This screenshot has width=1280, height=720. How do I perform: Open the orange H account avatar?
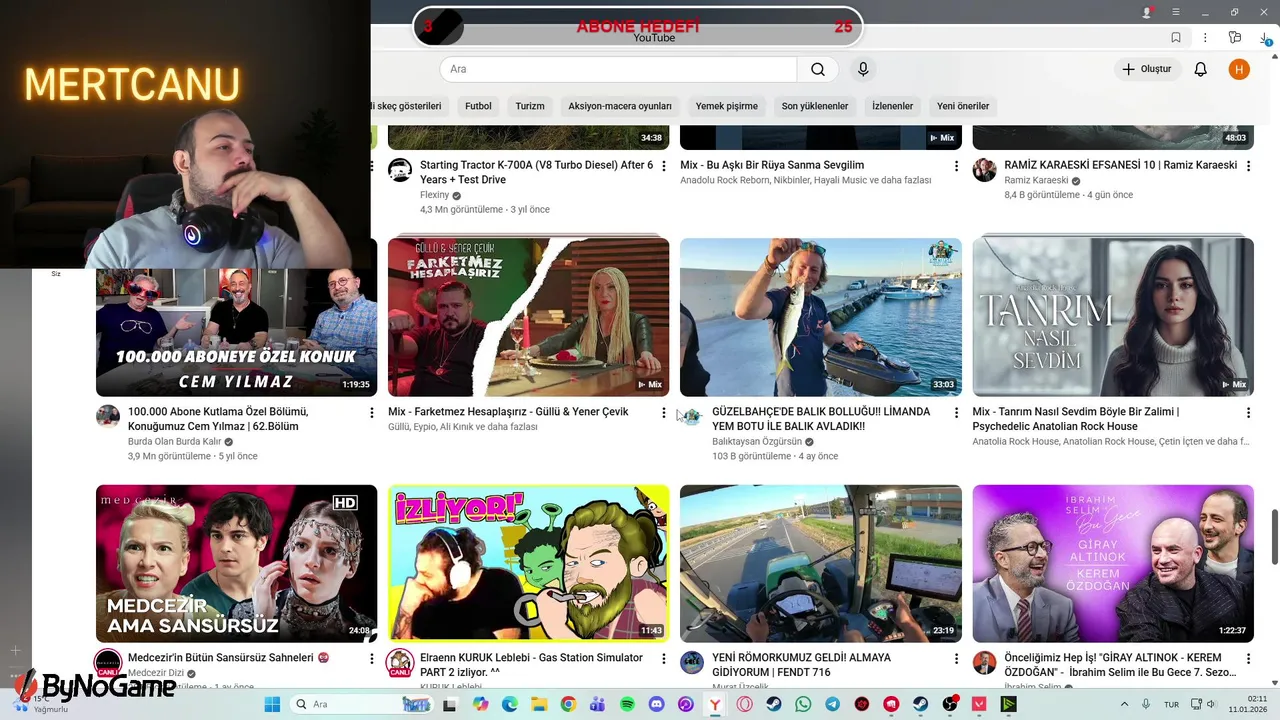(1239, 69)
